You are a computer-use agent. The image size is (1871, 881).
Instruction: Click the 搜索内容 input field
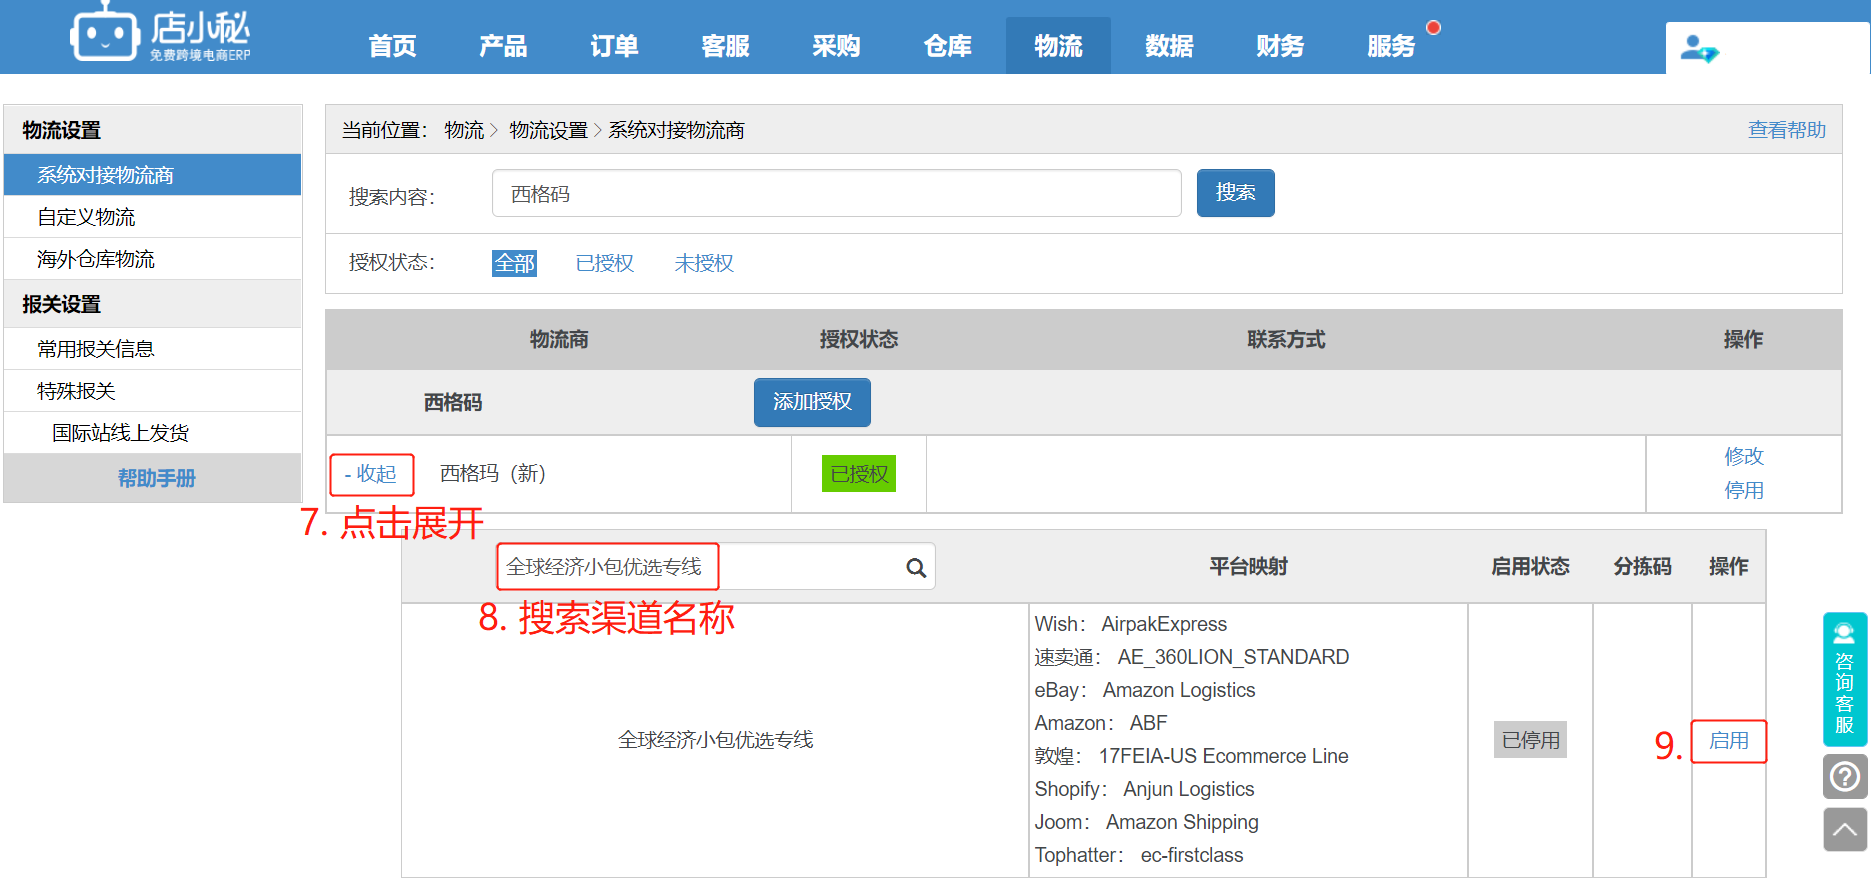[x=836, y=193]
